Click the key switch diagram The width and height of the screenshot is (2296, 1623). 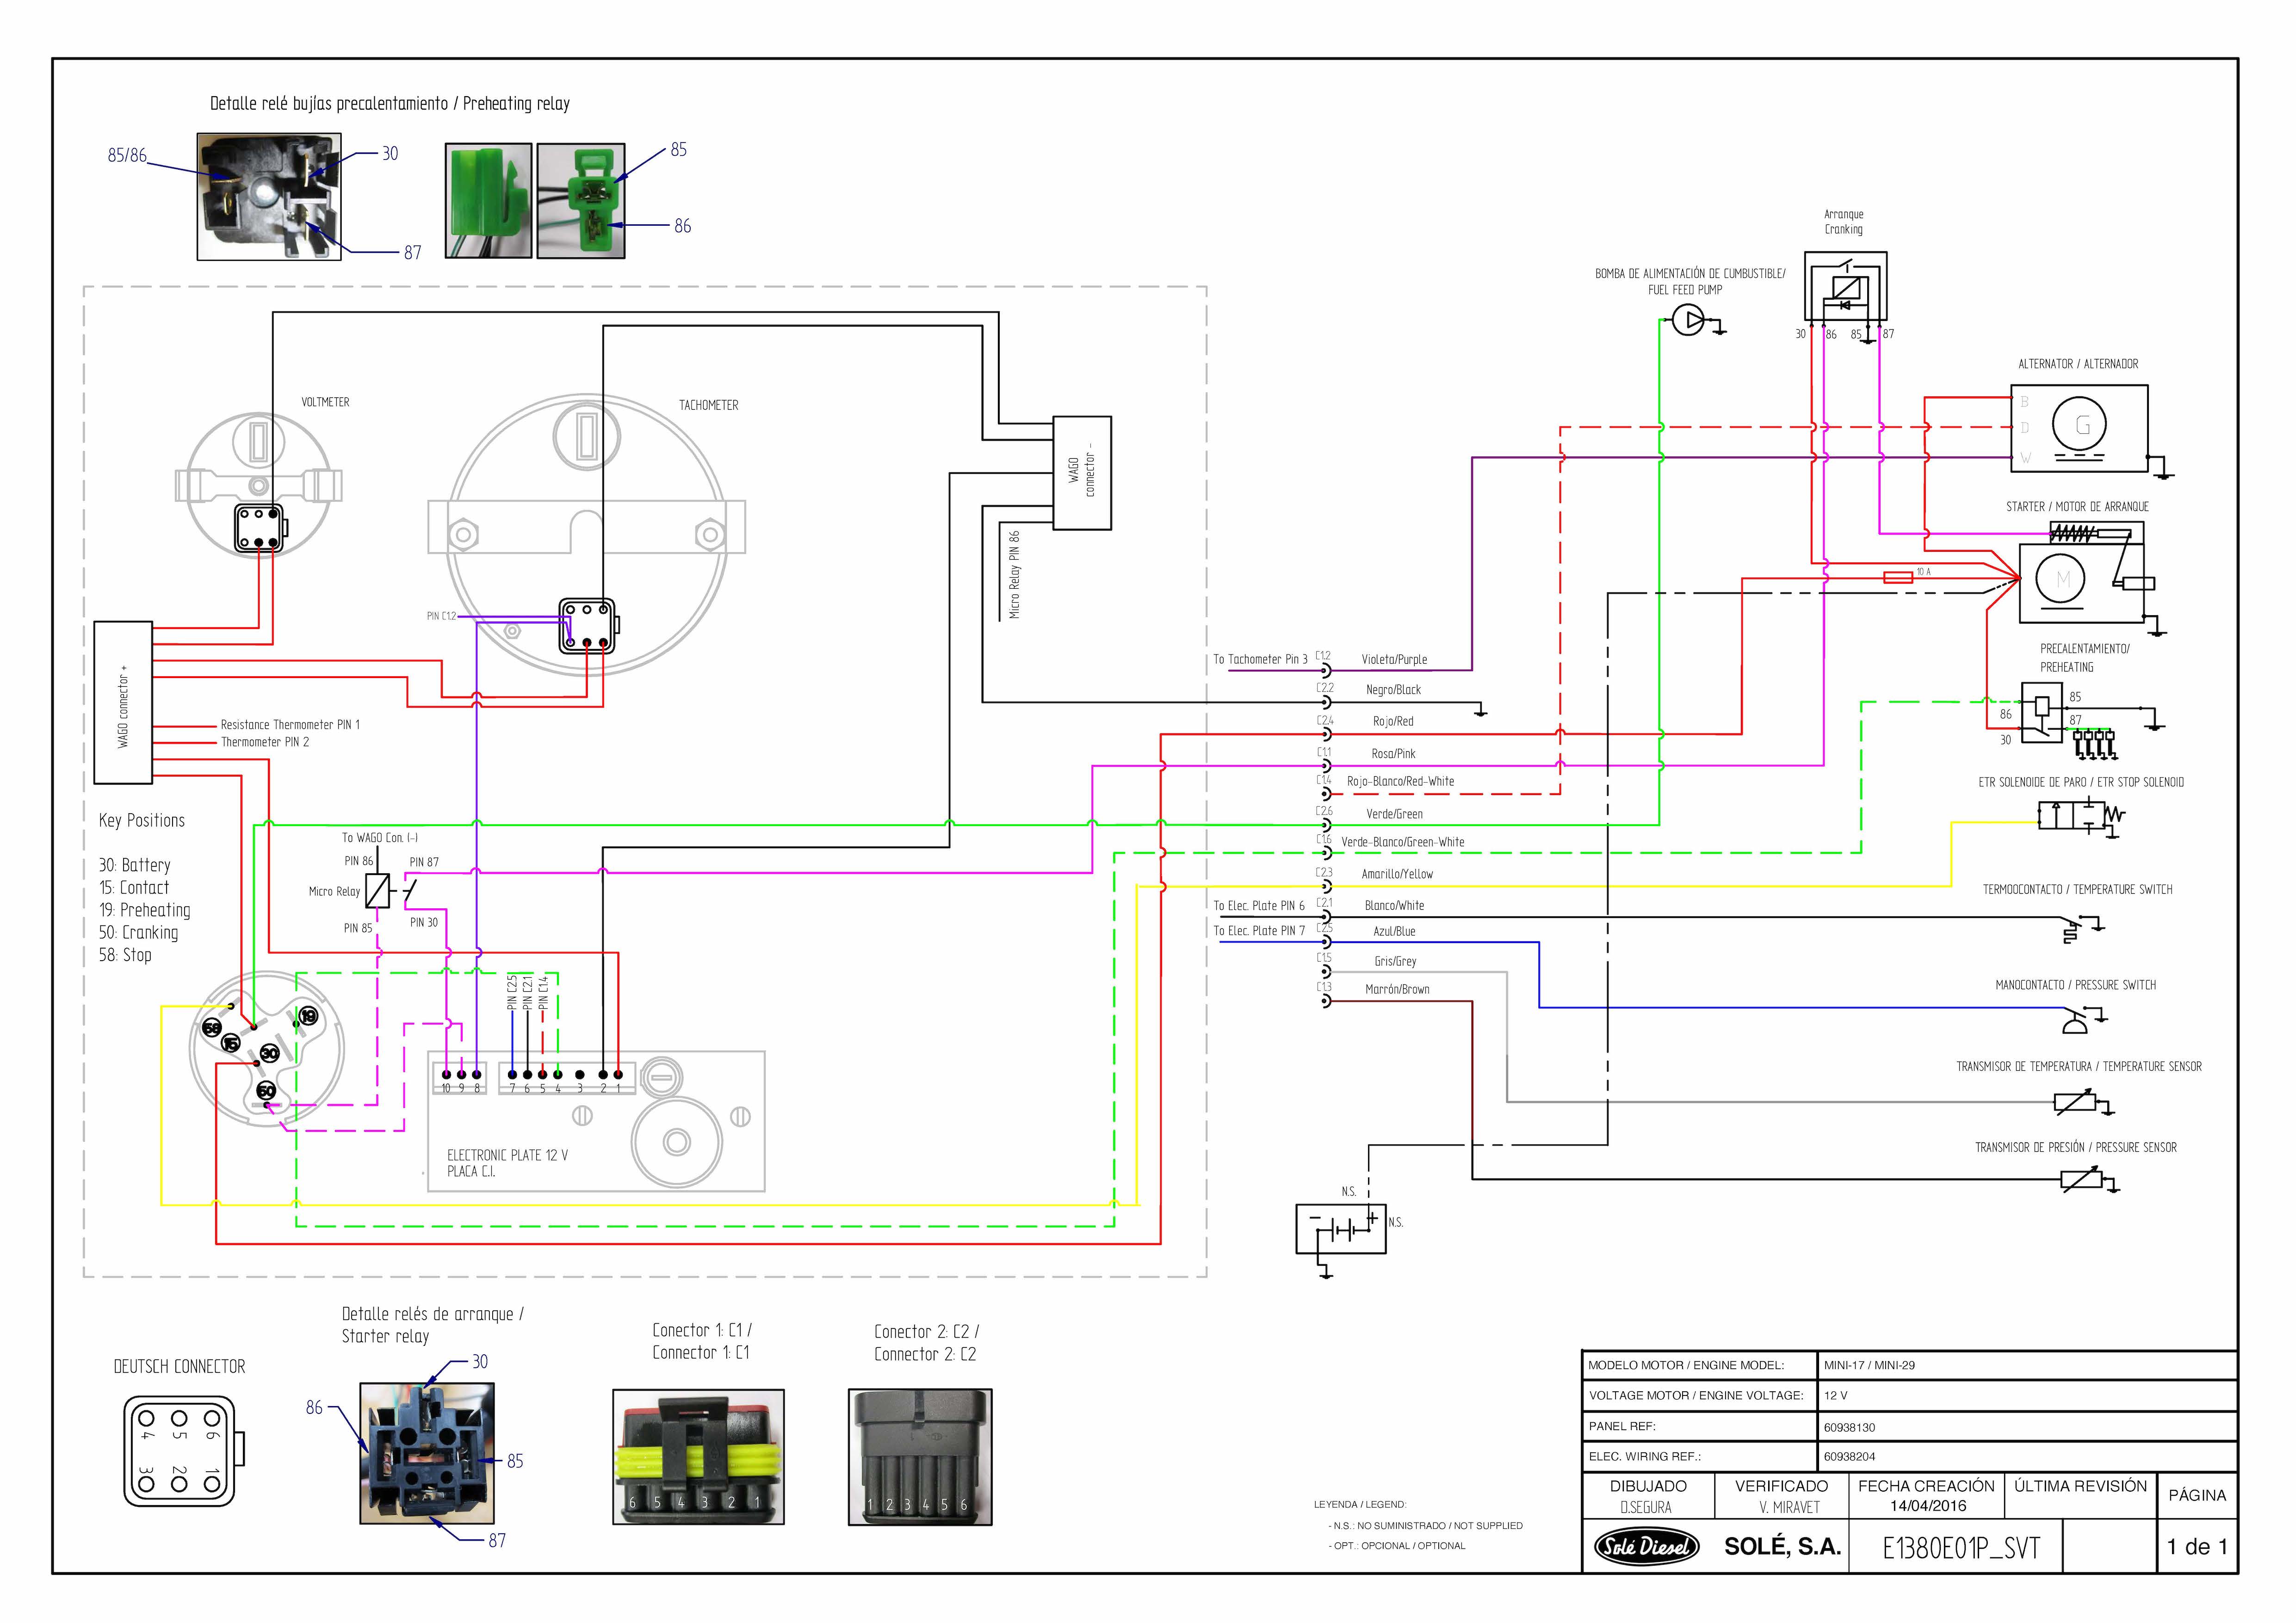[266, 1050]
